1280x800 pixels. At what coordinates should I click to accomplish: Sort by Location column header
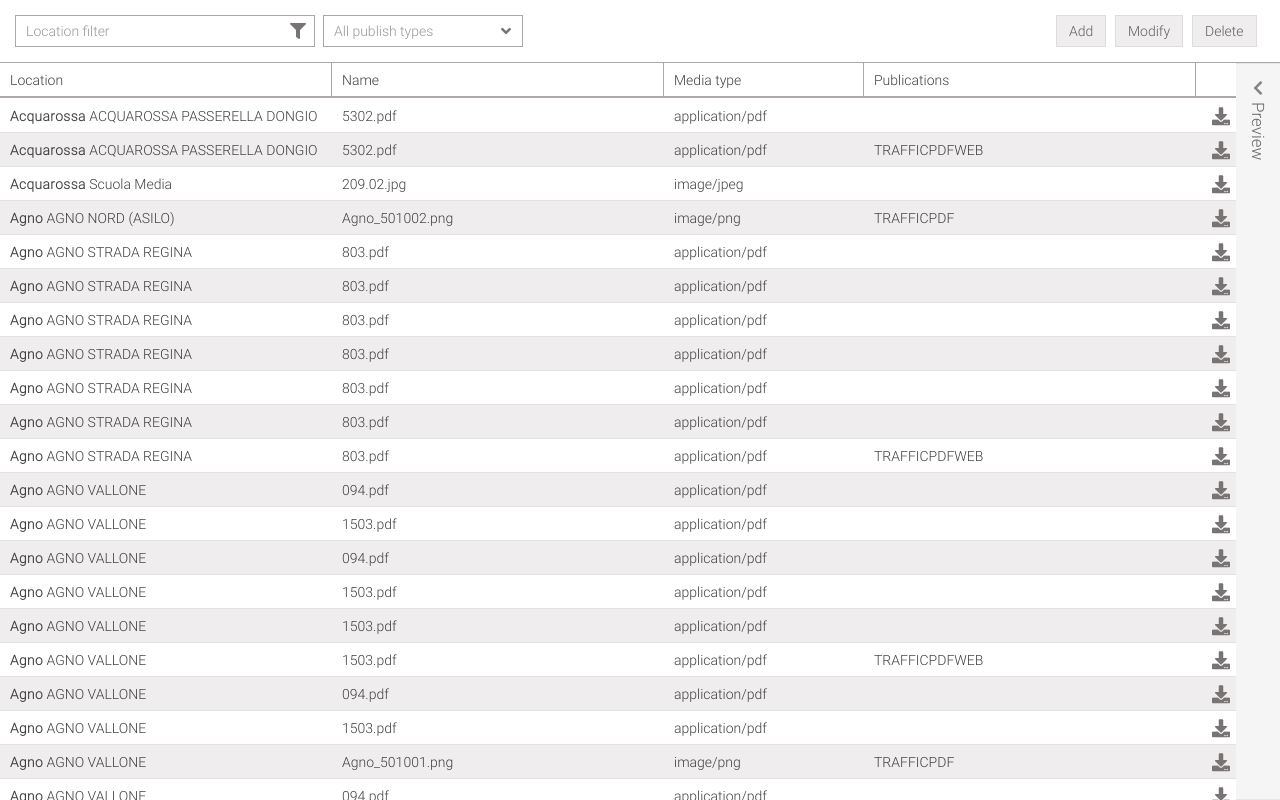pyautogui.click(x=37, y=80)
